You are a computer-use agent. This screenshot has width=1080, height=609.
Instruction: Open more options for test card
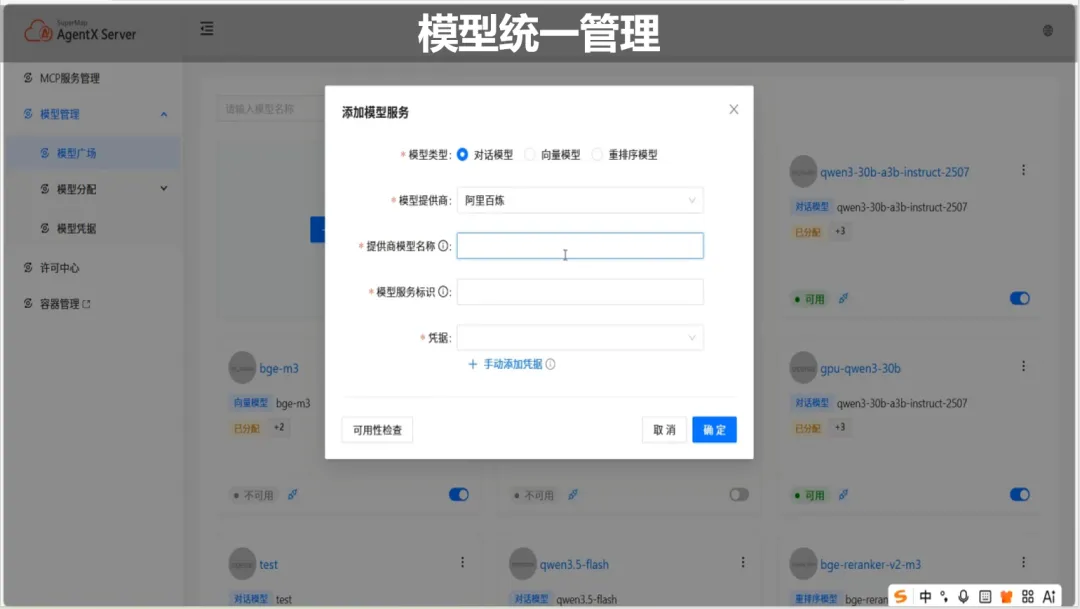(463, 563)
